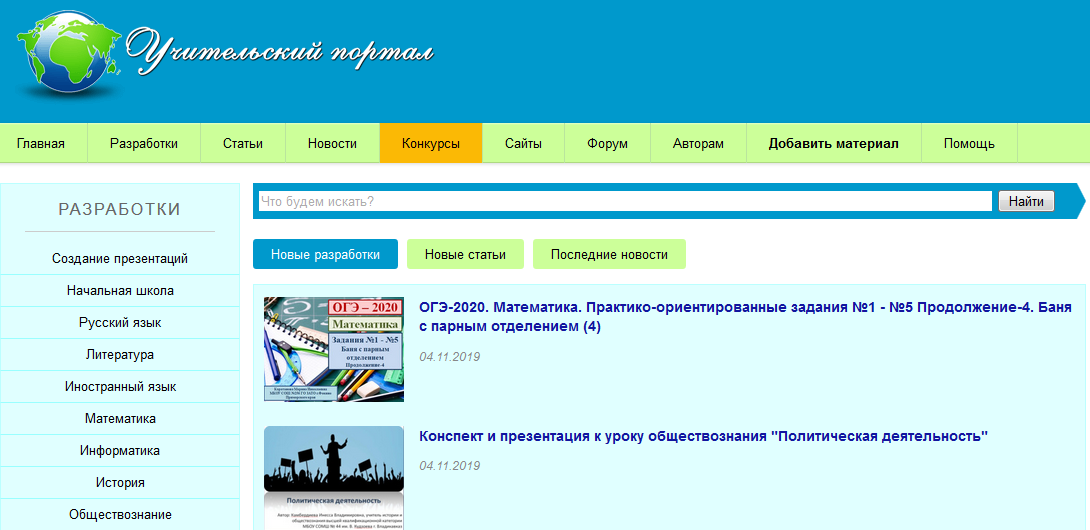Open the Политическая деятельность lesson link

click(x=703, y=436)
